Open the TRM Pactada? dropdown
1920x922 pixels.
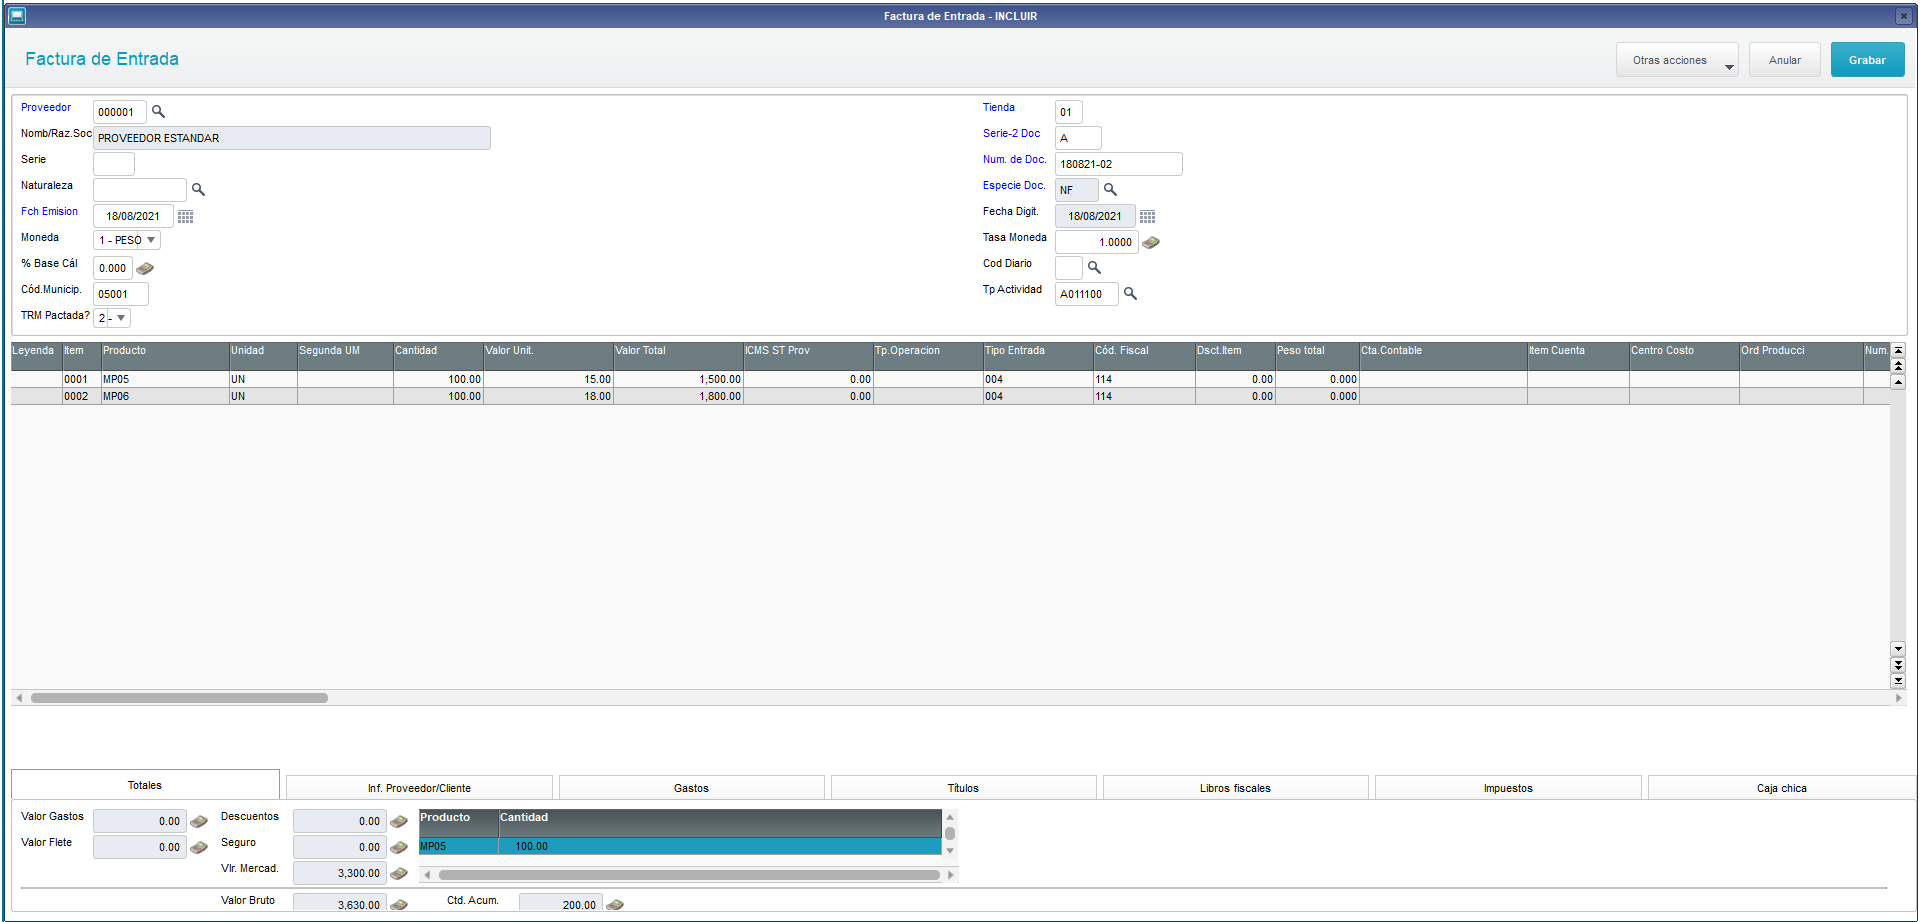click(112, 318)
